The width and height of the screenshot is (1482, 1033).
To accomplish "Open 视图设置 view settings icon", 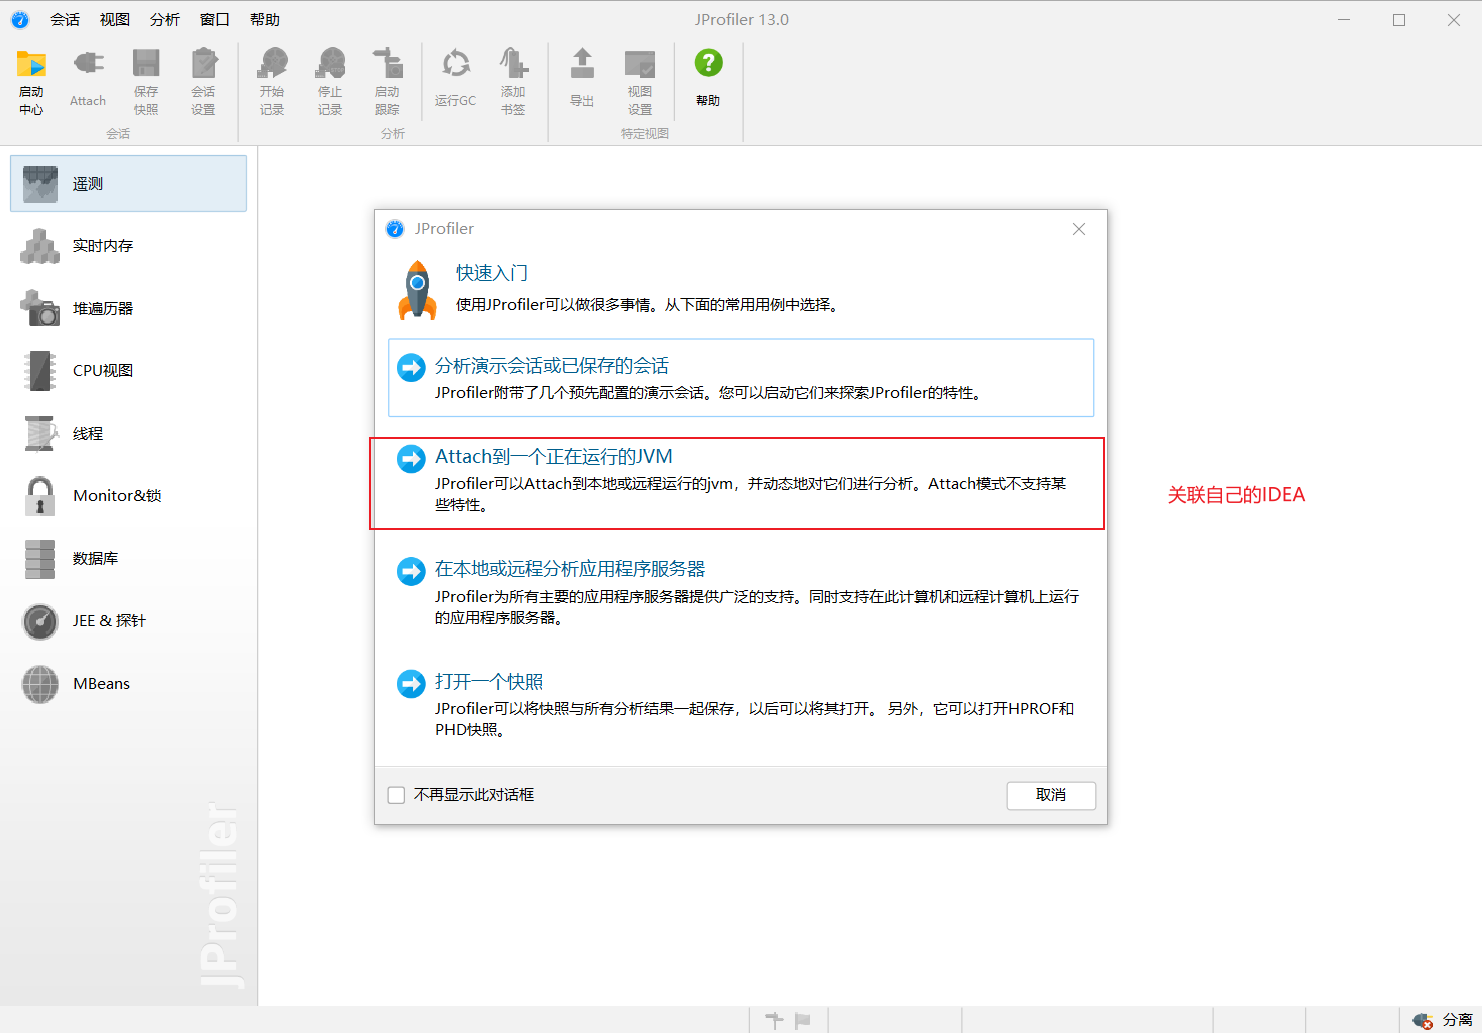I will (640, 64).
